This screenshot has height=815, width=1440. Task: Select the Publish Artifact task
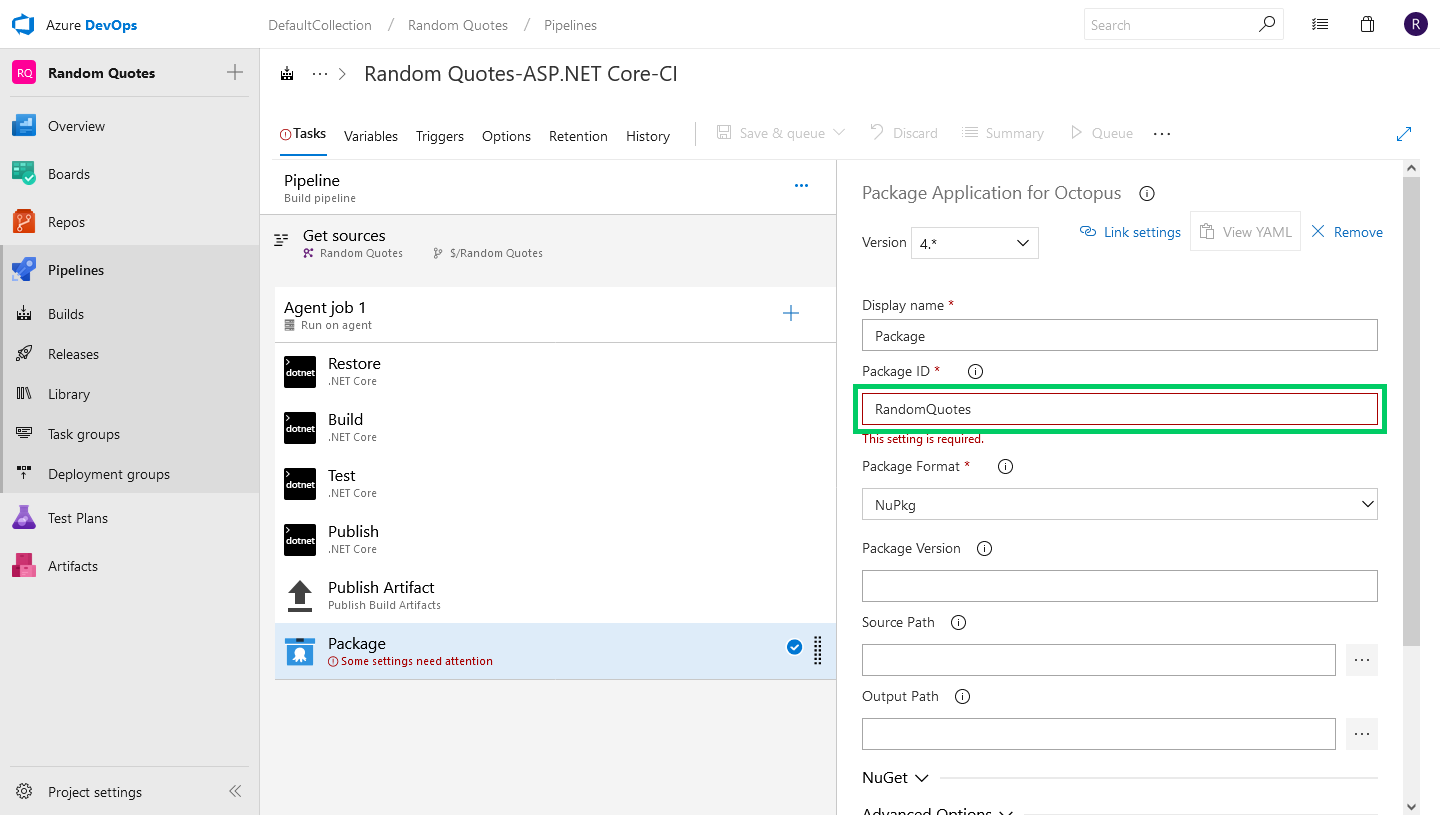[x=555, y=595]
